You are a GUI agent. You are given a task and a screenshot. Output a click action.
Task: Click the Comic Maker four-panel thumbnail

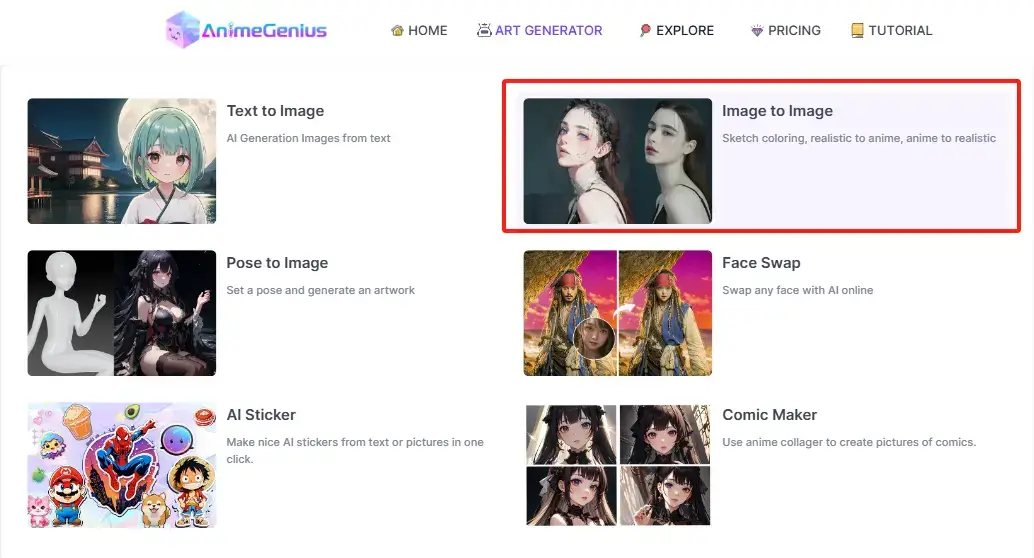618,465
